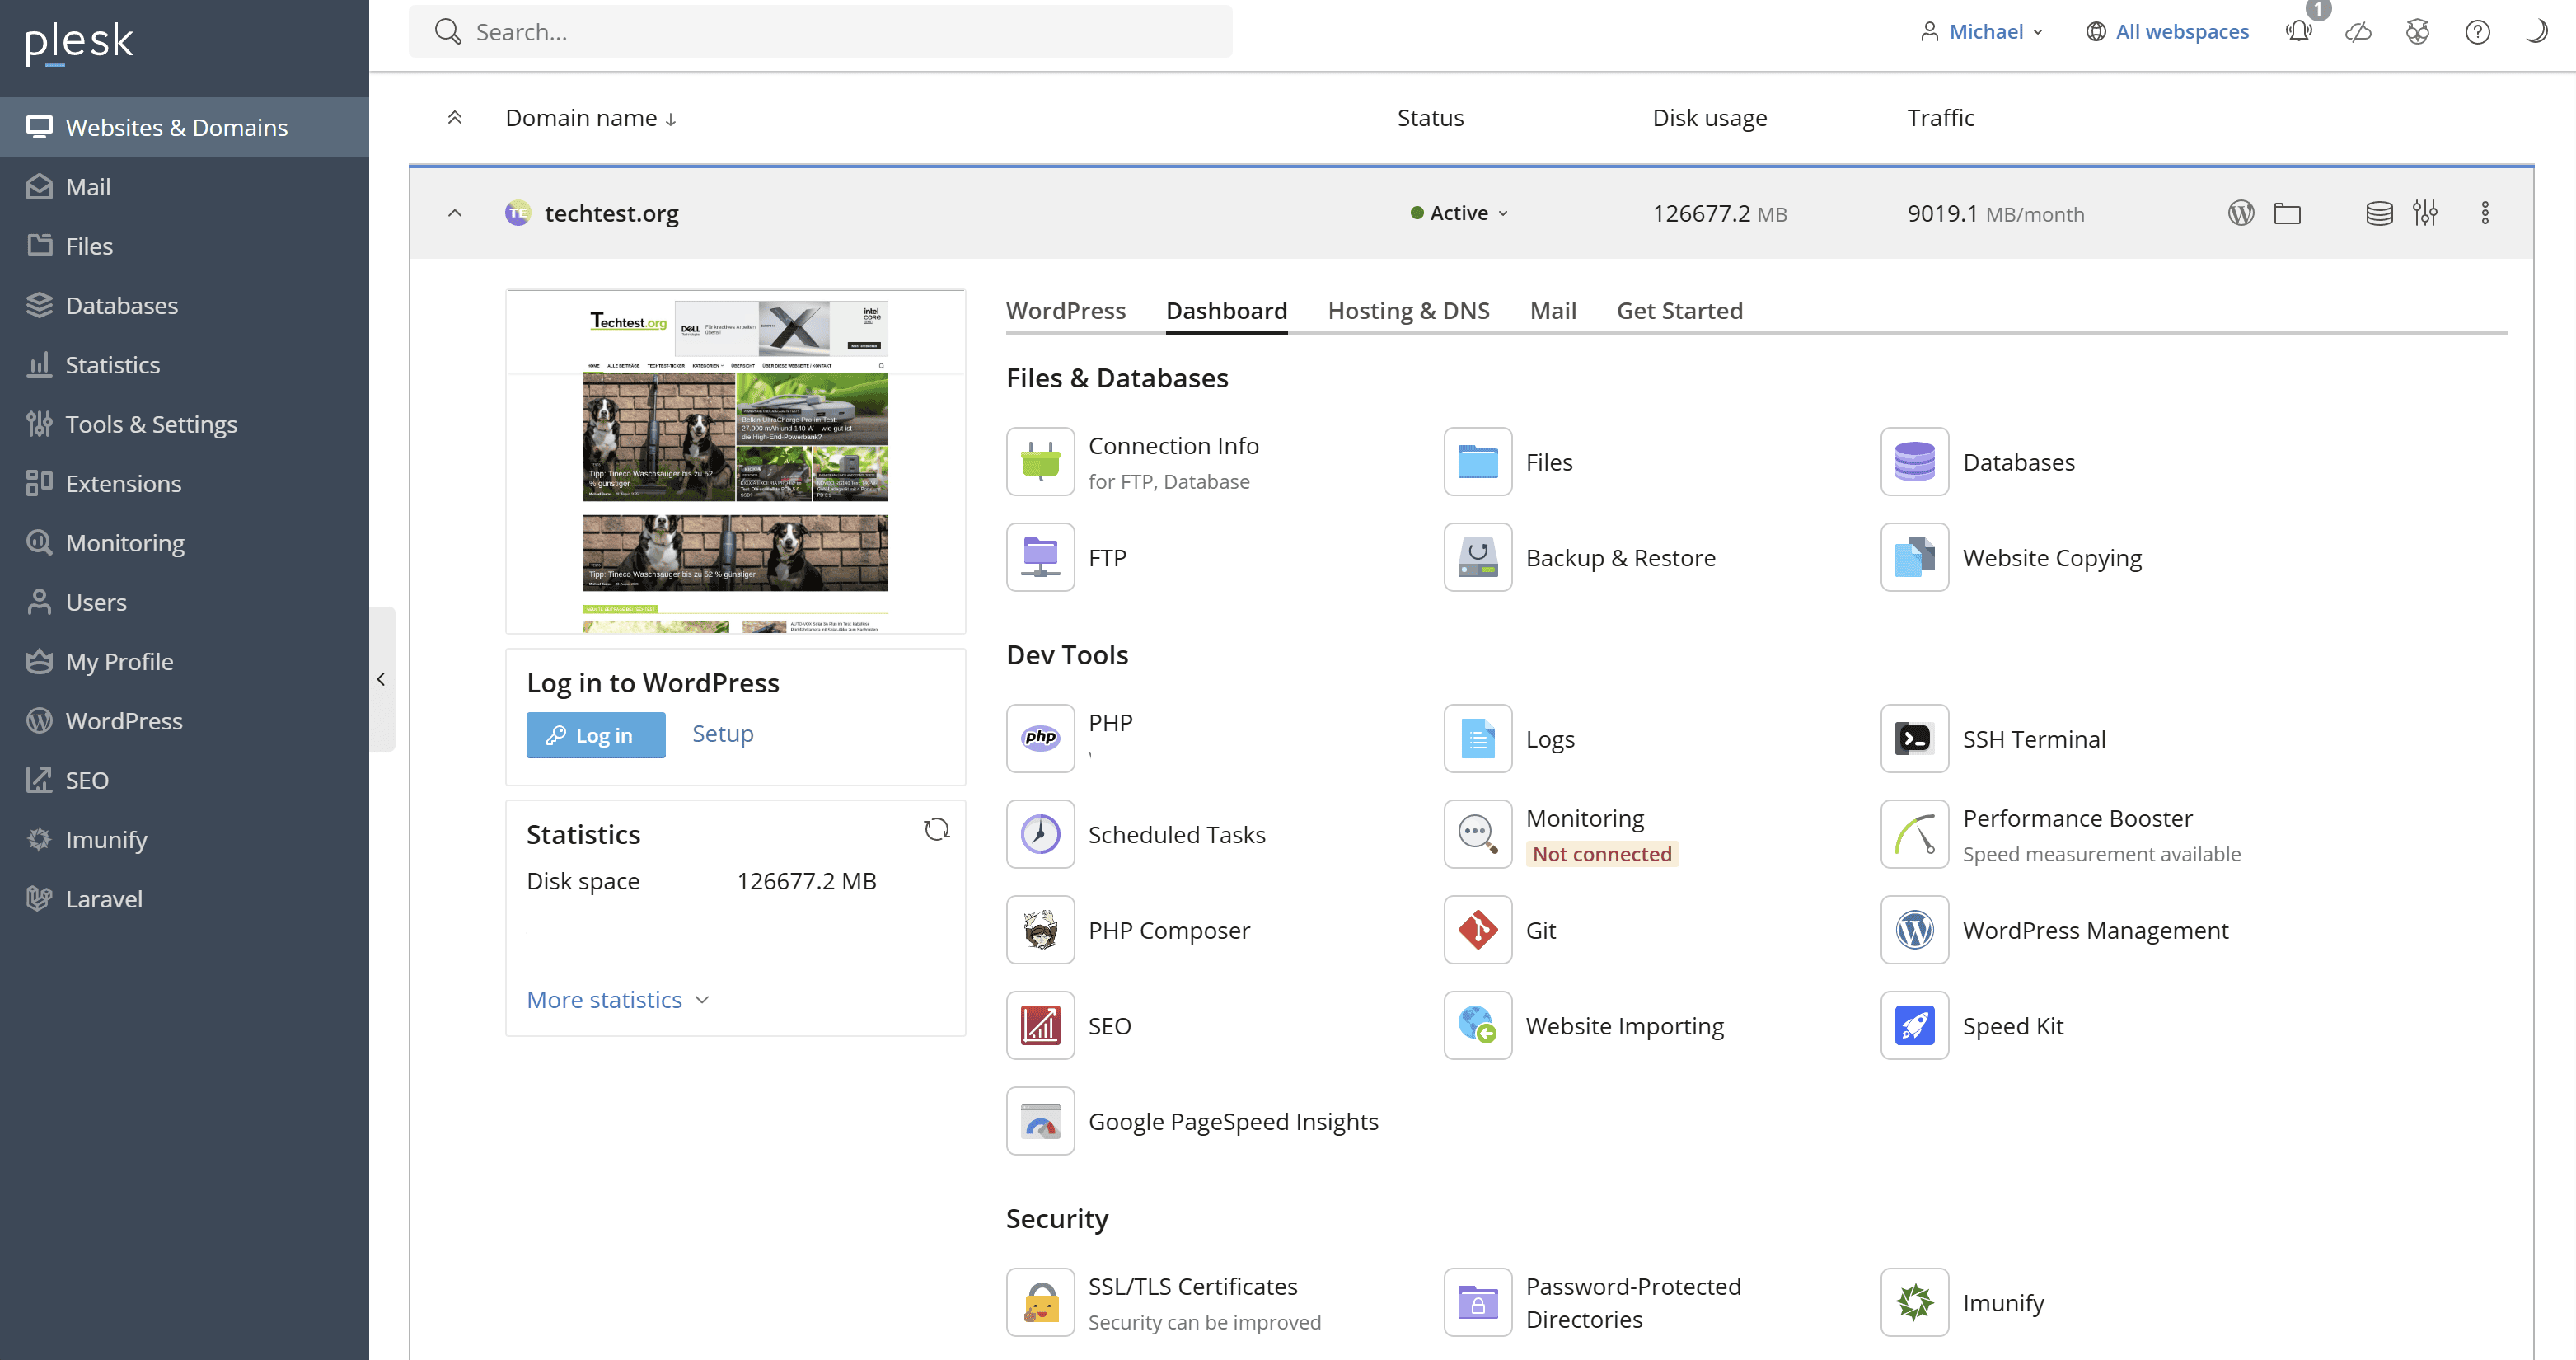
Task: Open the Databases icon in the dashboard
Action: point(1914,462)
